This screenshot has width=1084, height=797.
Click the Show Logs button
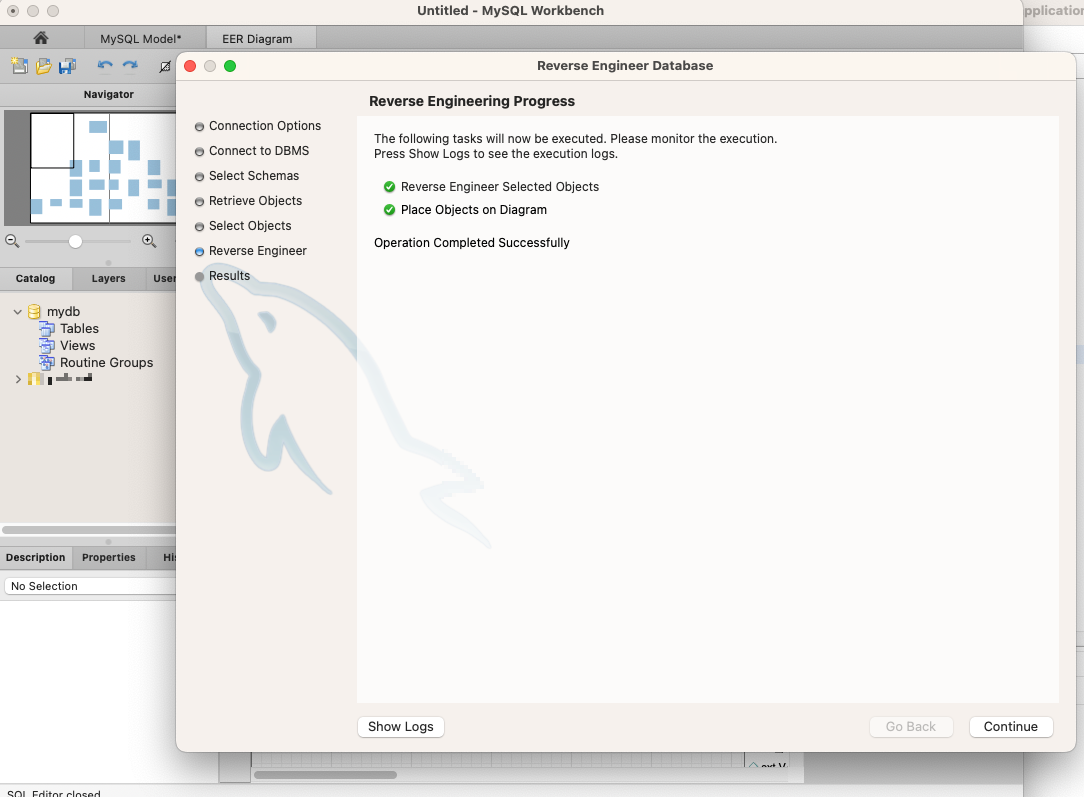coord(401,726)
